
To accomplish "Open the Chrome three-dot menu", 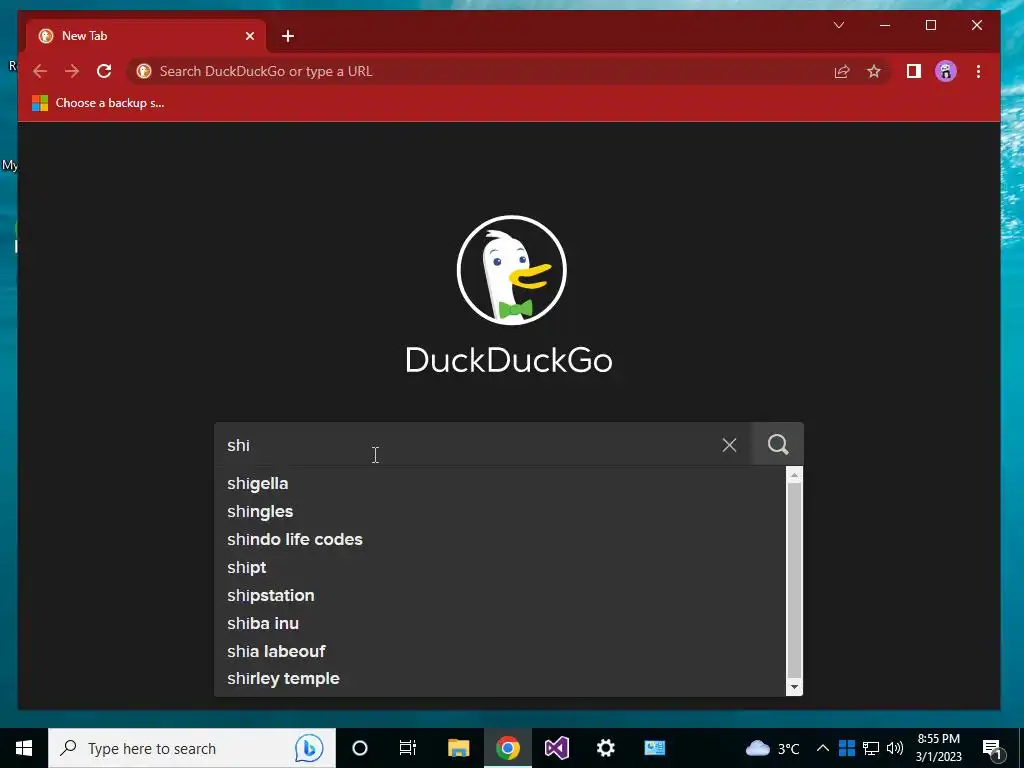I will point(978,71).
